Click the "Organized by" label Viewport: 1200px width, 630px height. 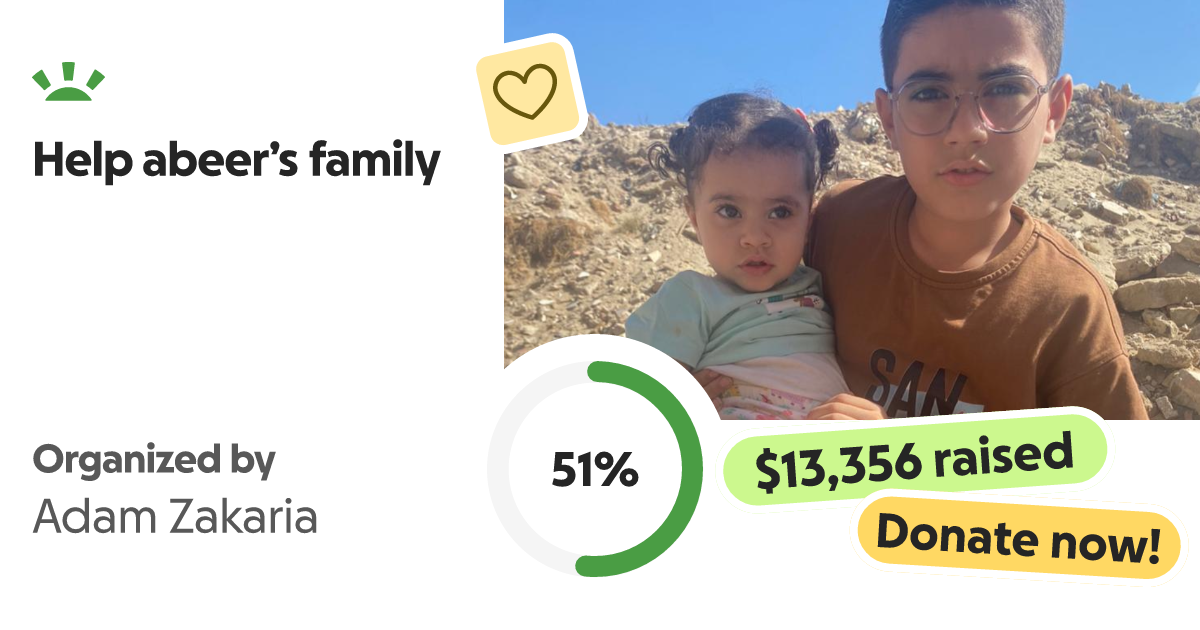(x=153, y=460)
